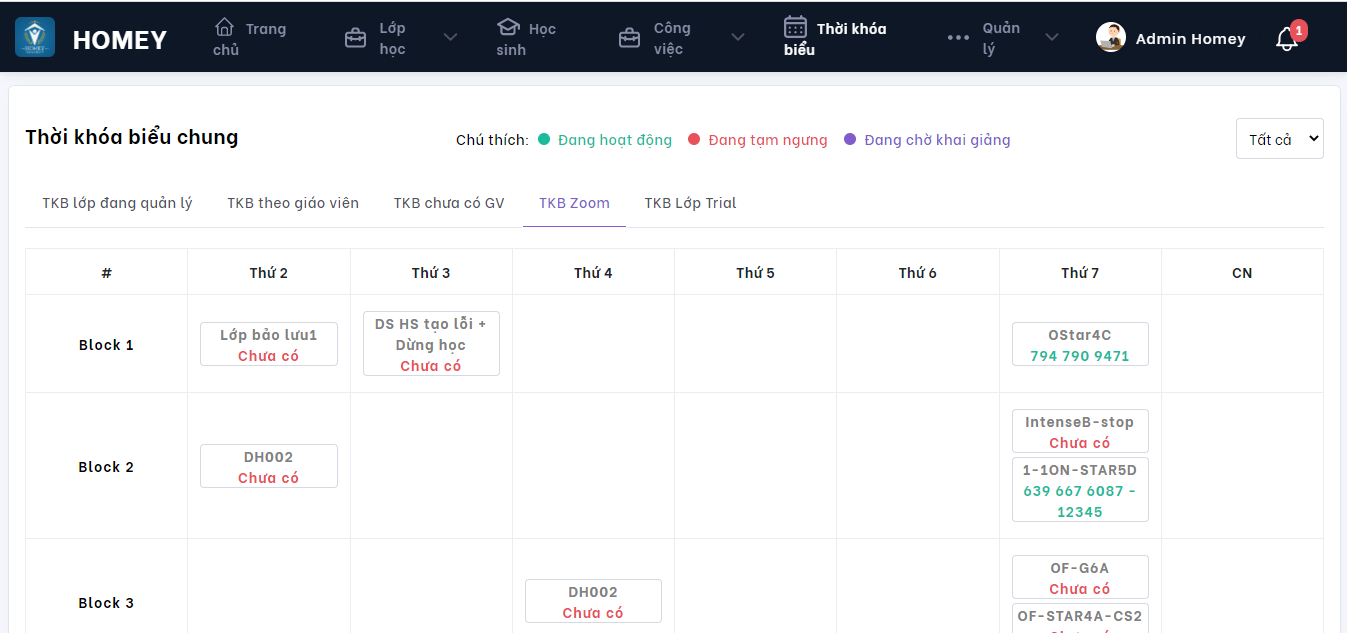Switch to TKB theo giáo viên tab
Image resolution: width=1347 pixels, height=633 pixels.
tap(293, 203)
